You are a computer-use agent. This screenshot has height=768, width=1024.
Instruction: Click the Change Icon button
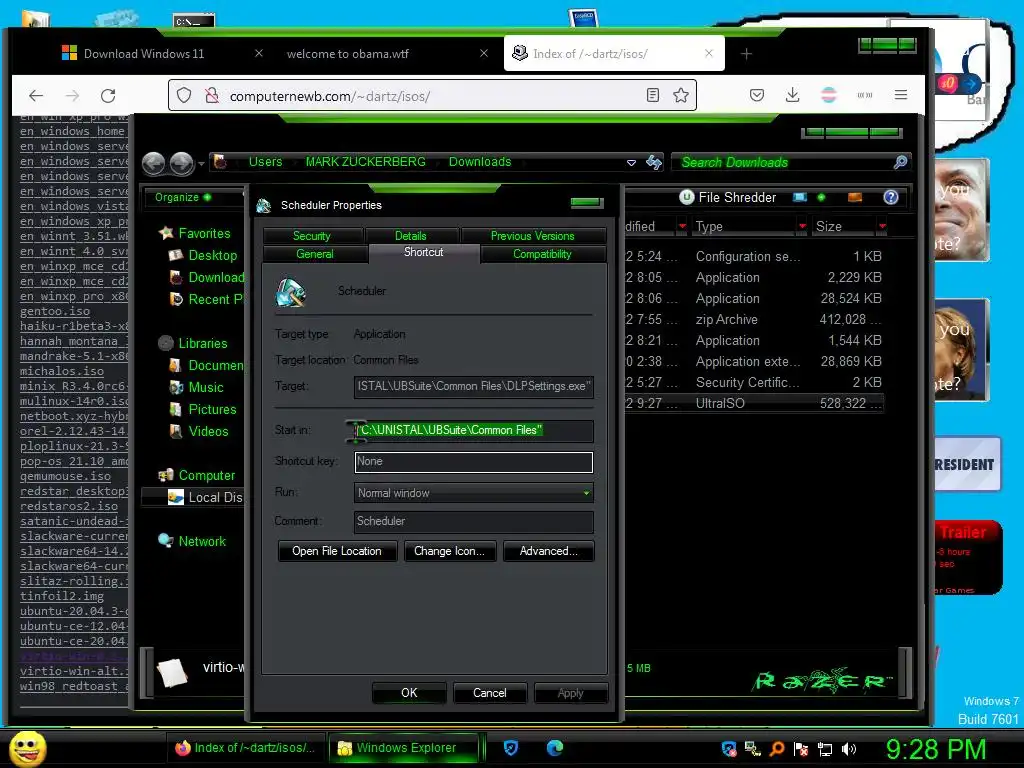[x=450, y=551]
